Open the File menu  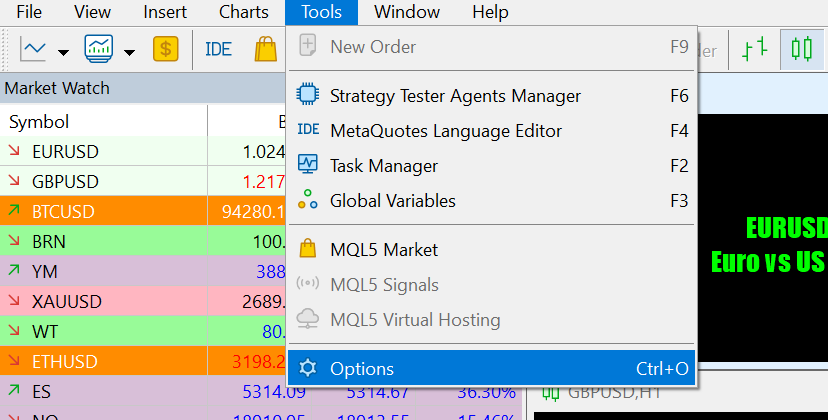[29, 12]
